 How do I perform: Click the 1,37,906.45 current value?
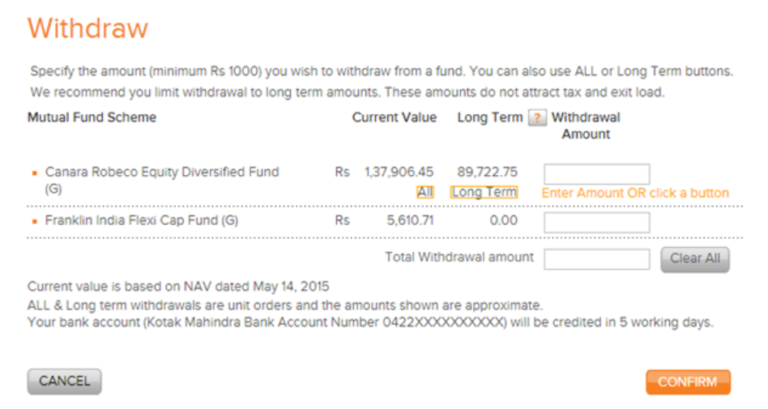(398, 172)
